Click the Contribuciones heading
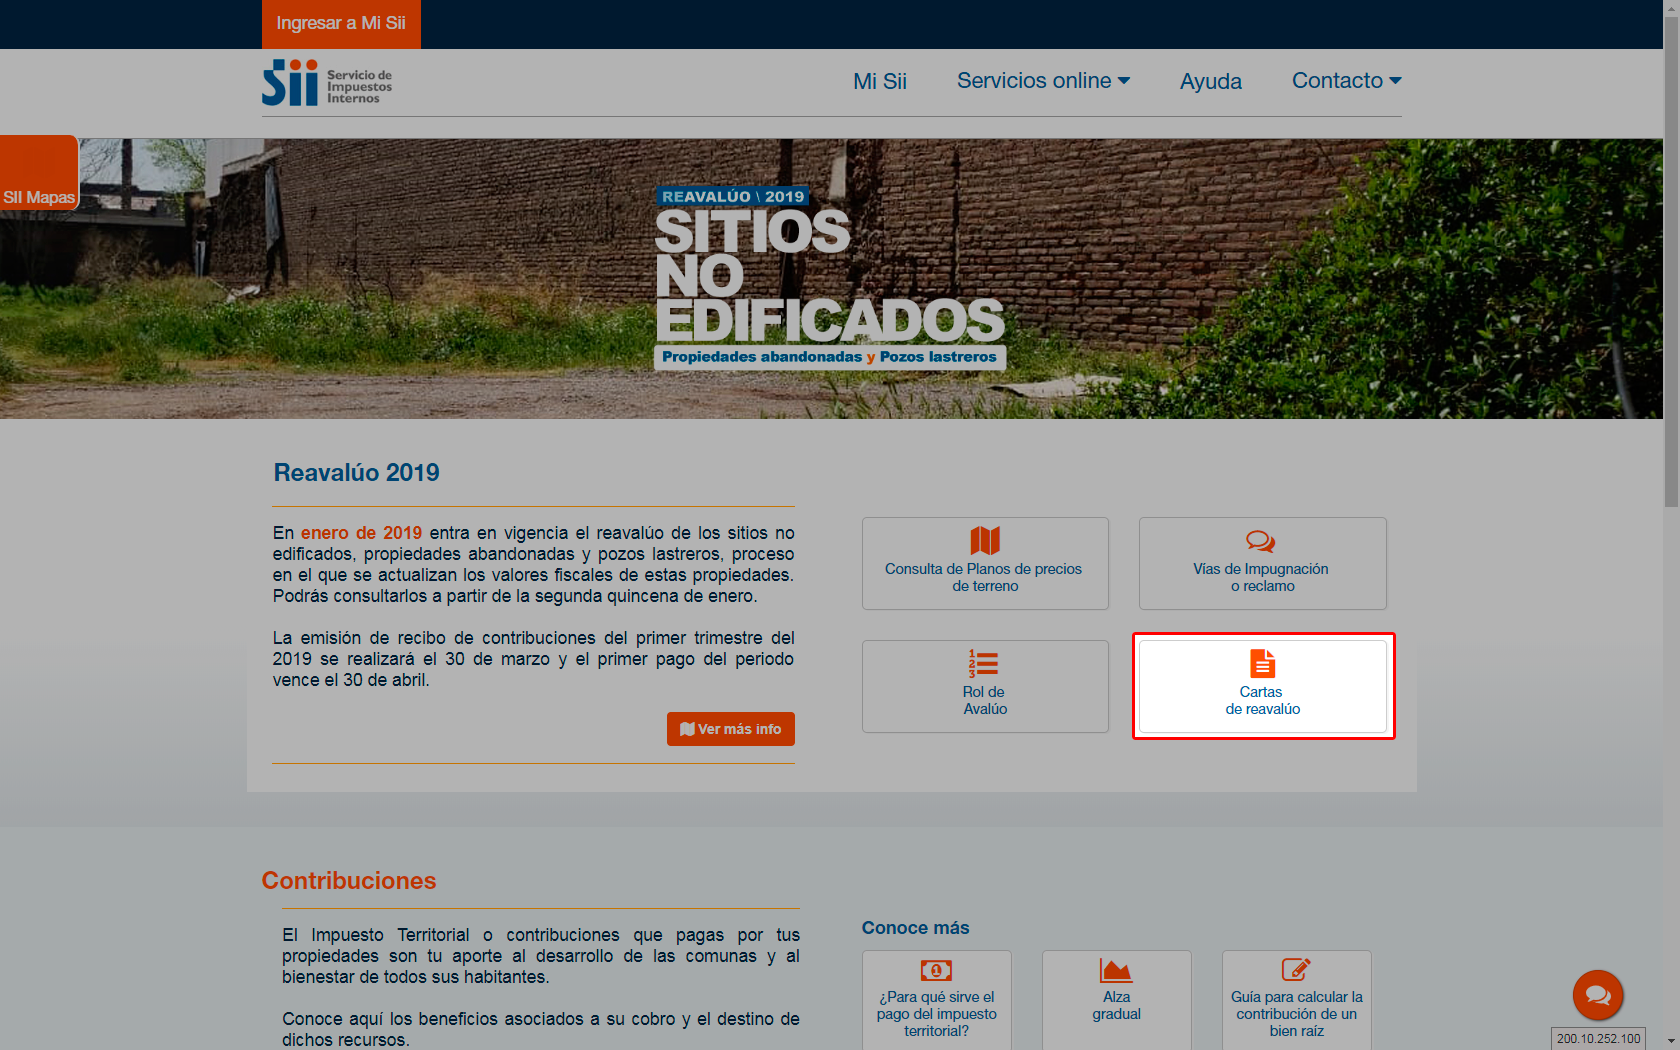Image resolution: width=1680 pixels, height=1050 pixels. click(x=349, y=881)
